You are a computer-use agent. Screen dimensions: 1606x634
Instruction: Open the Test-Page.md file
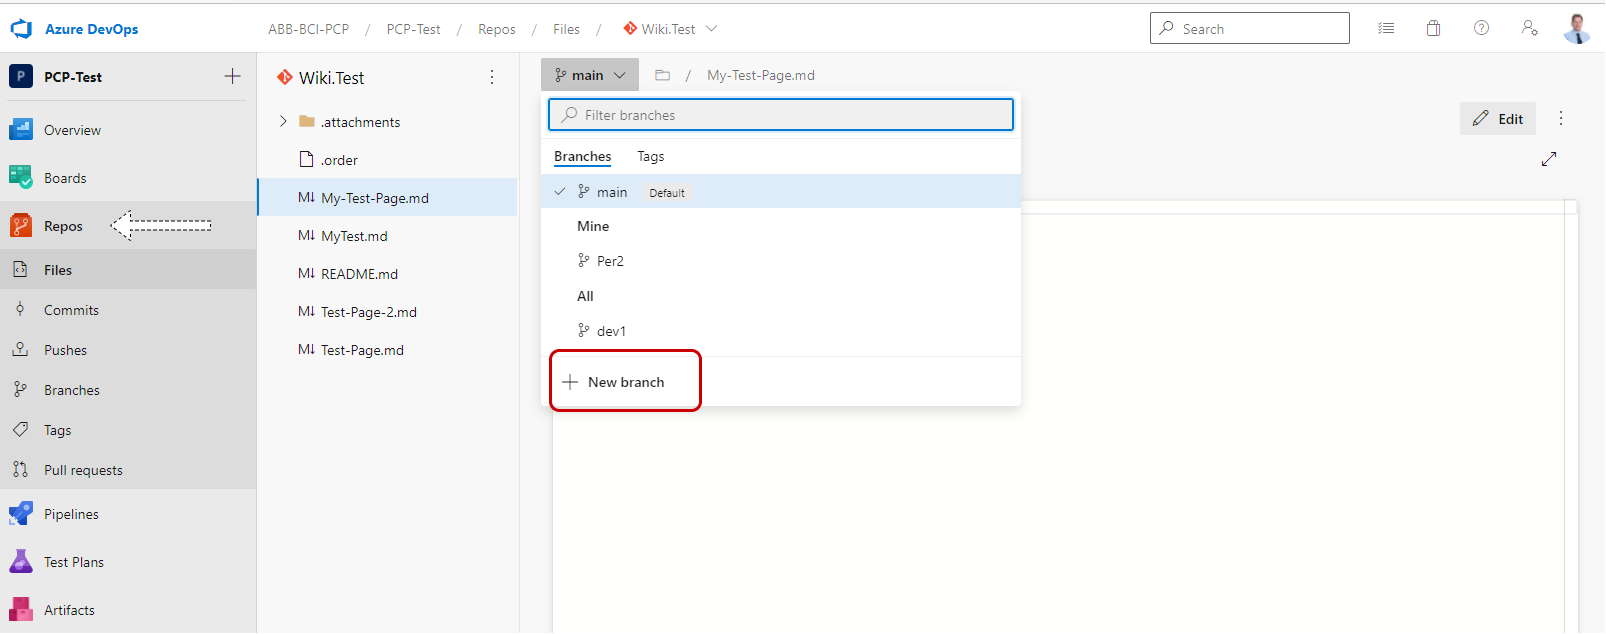tap(387, 350)
